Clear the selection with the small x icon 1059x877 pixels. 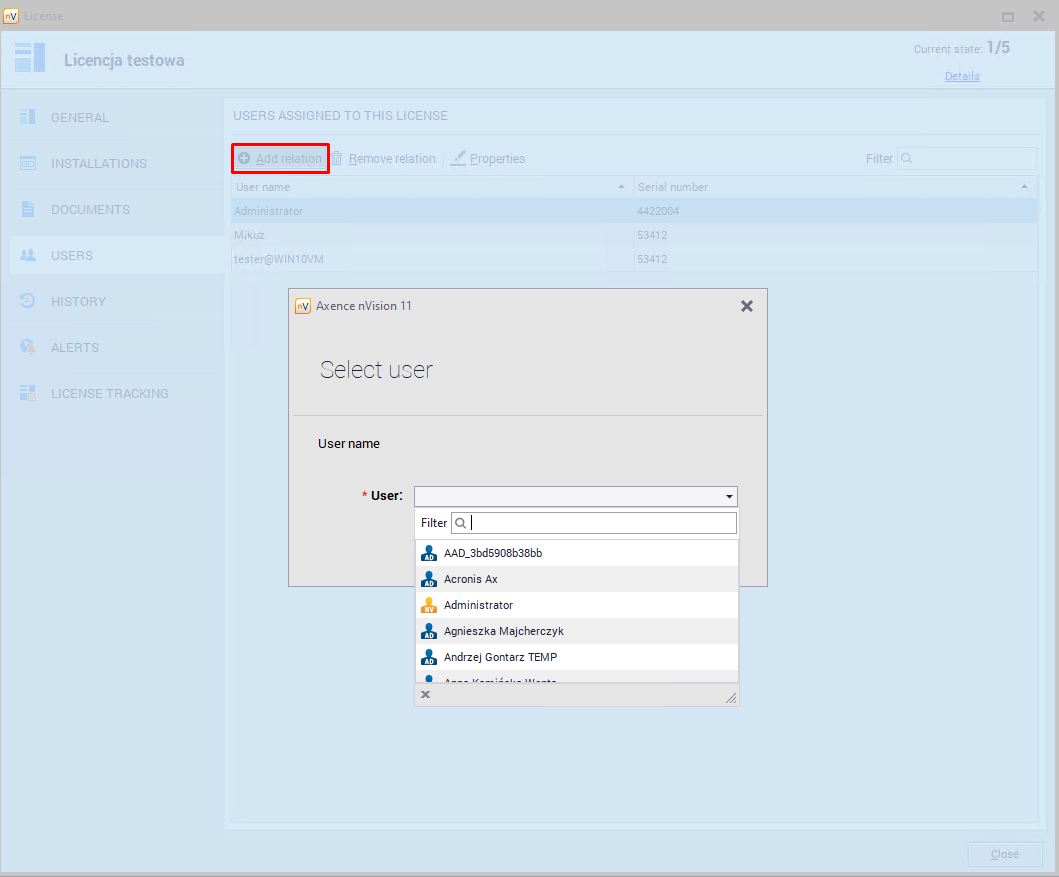pos(425,694)
